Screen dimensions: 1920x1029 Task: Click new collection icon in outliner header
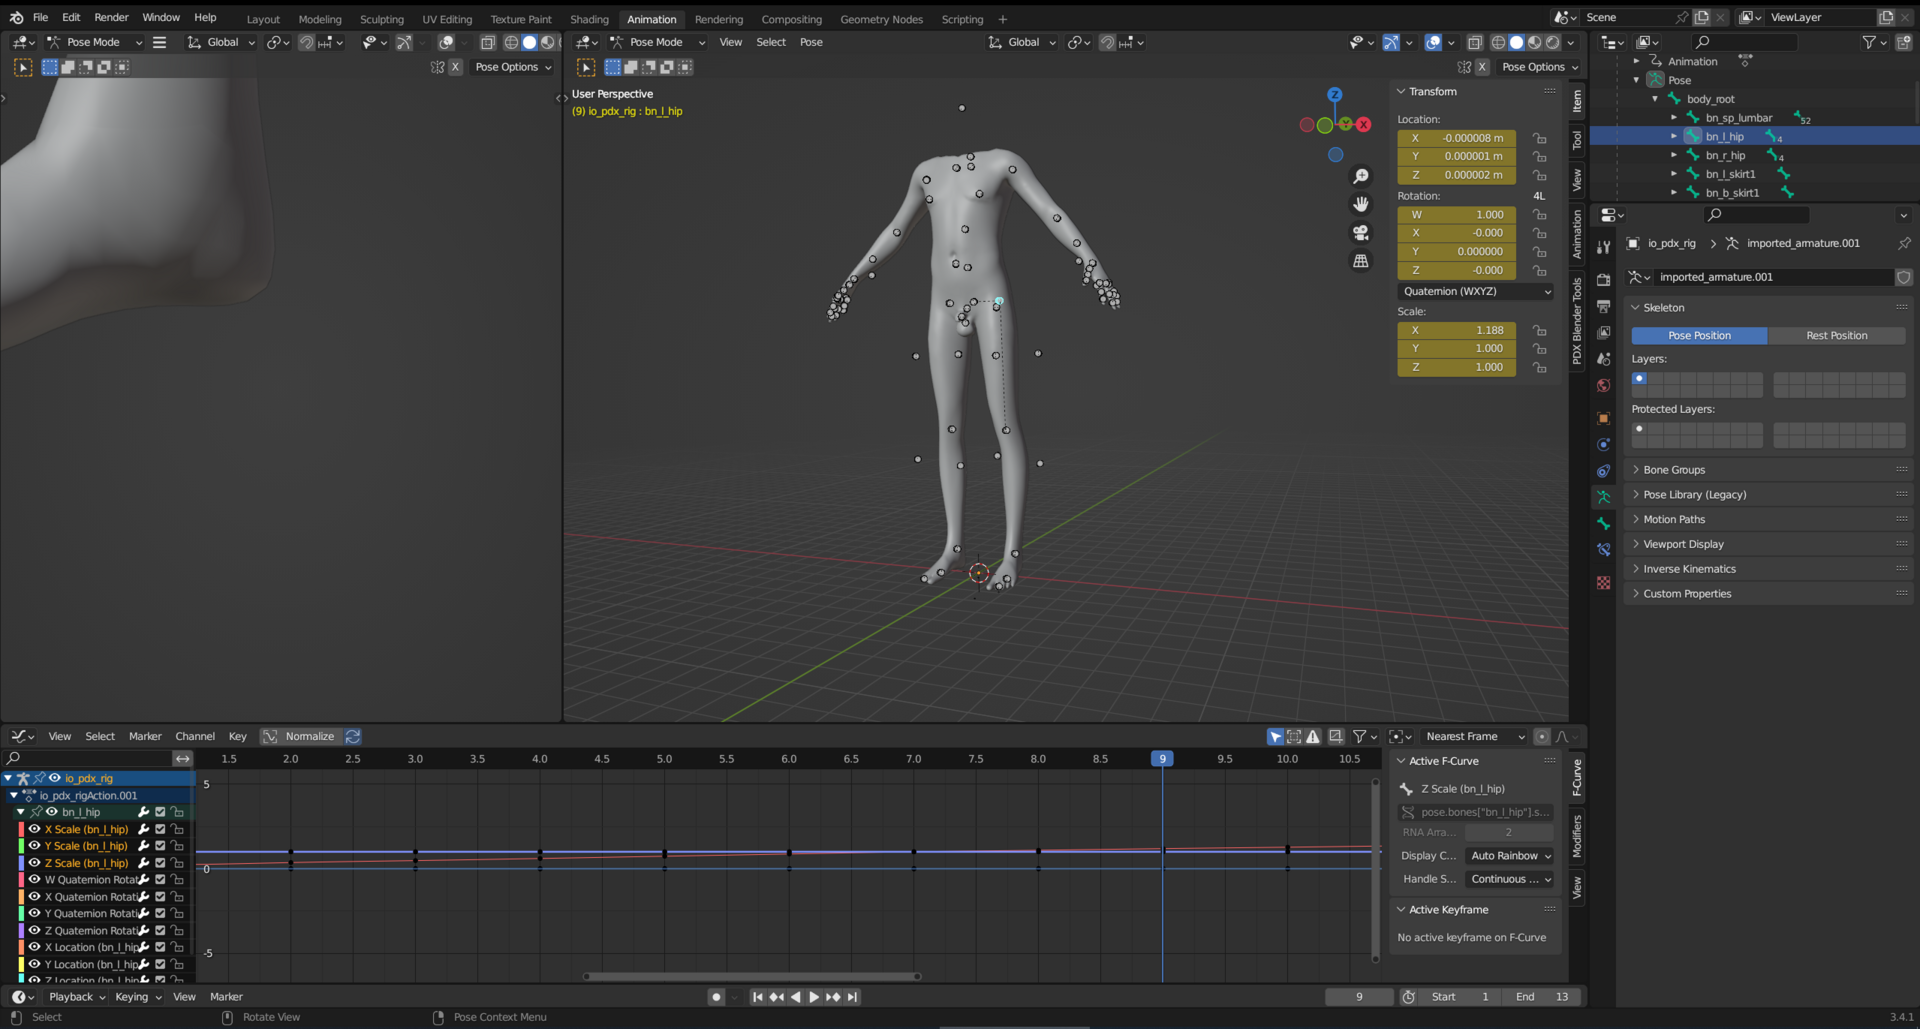[x=1904, y=42]
